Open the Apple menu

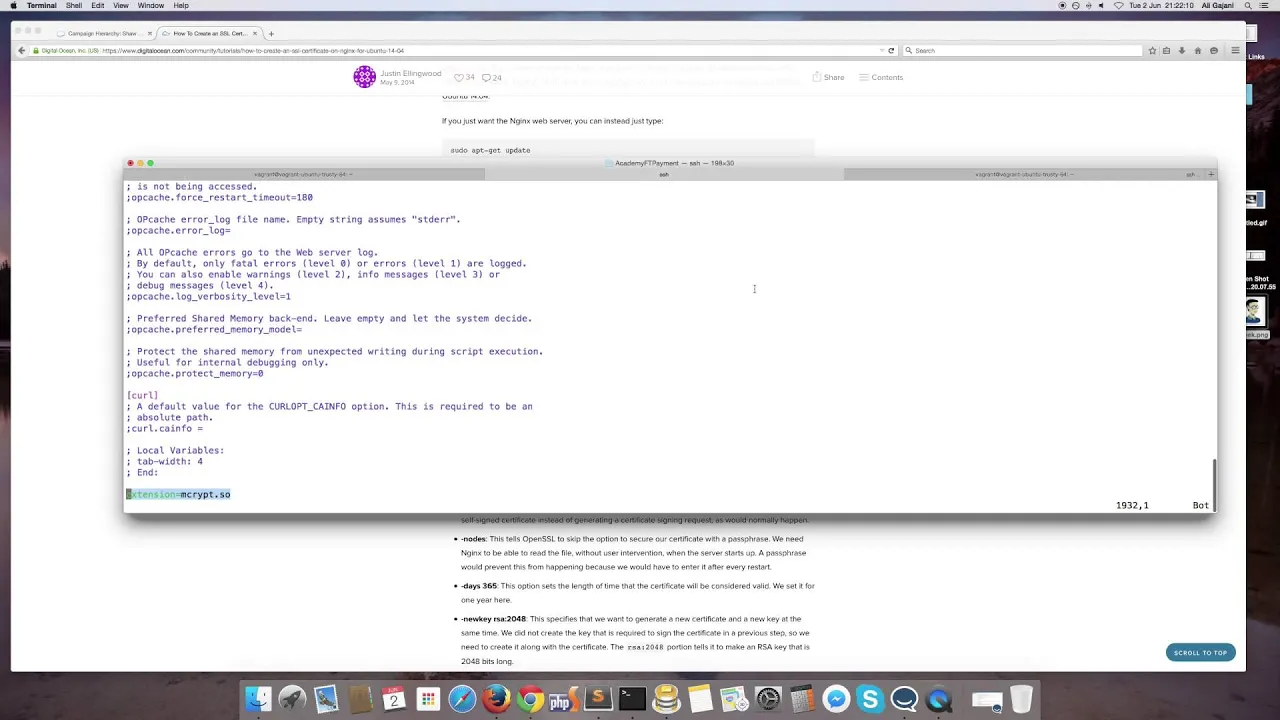click(12, 6)
